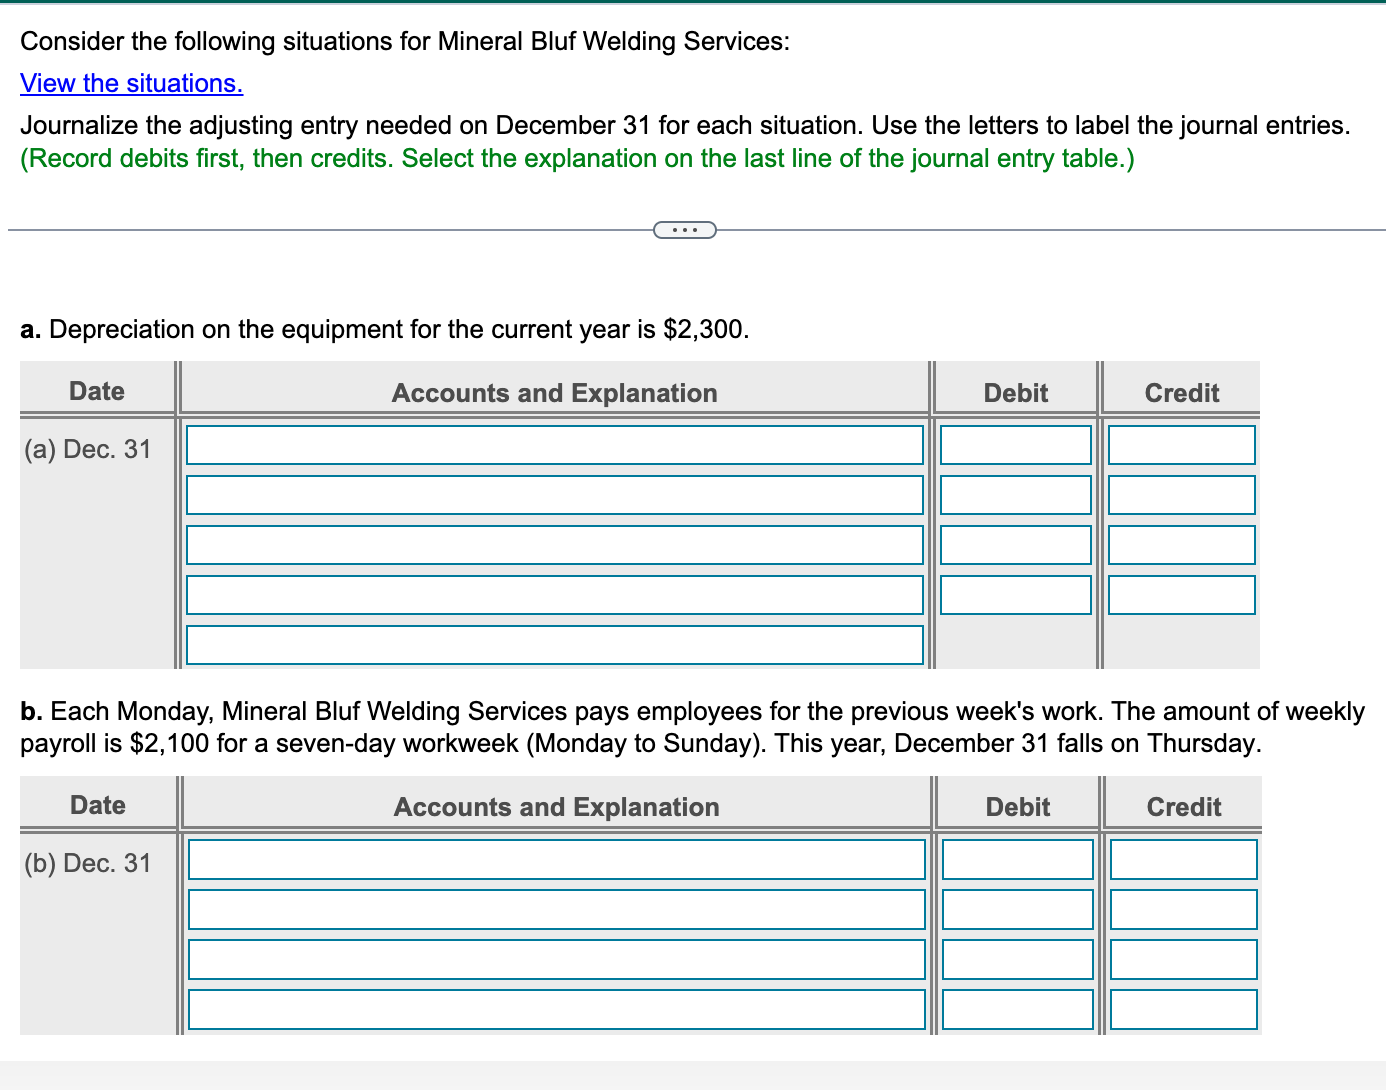Image resolution: width=1386 pixels, height=1090 pixels.
Task: Expand the ellipsis divider button
Action: click(685, 231)
